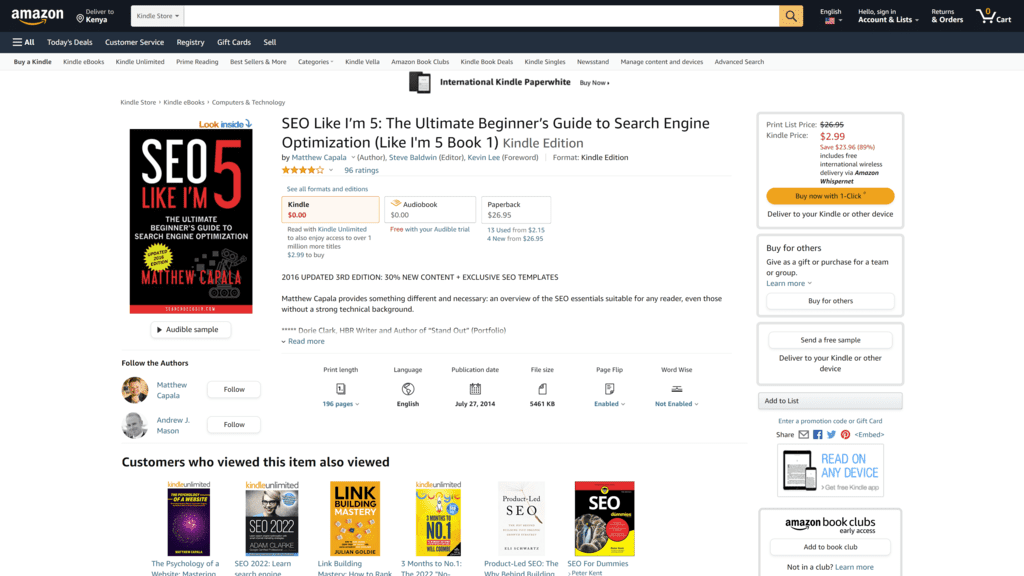
Task: Click the Embed share link
Action: pyautogui.click(x=869, y=434)
